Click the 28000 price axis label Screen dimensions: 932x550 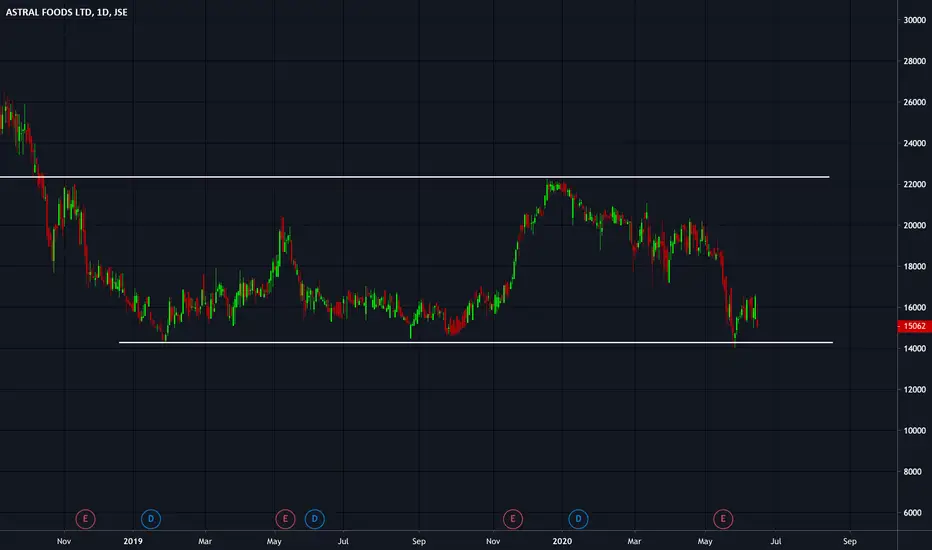pos(914,61)
